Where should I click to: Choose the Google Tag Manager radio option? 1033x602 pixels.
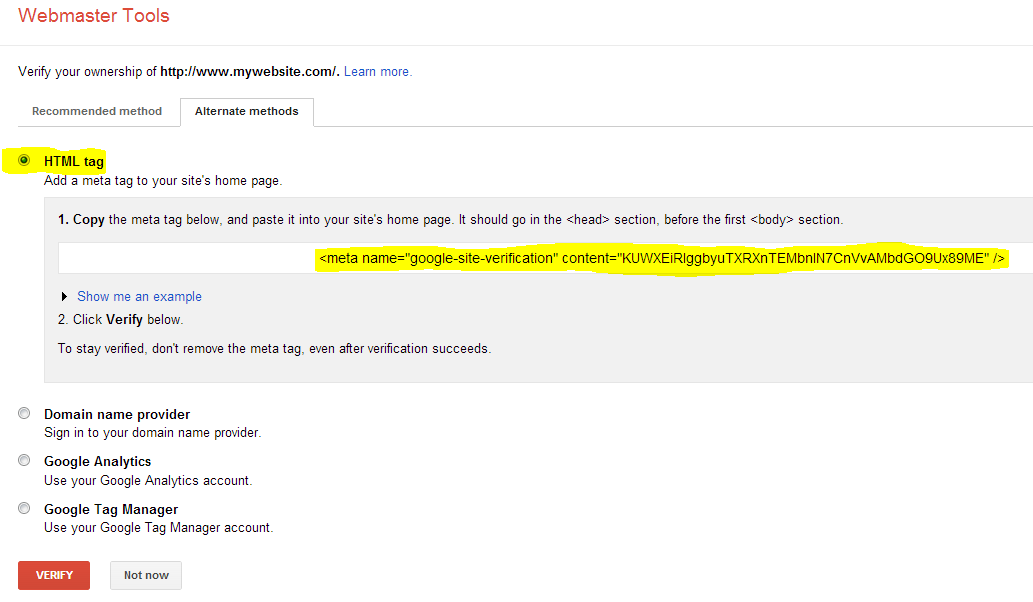pos(24,508)
